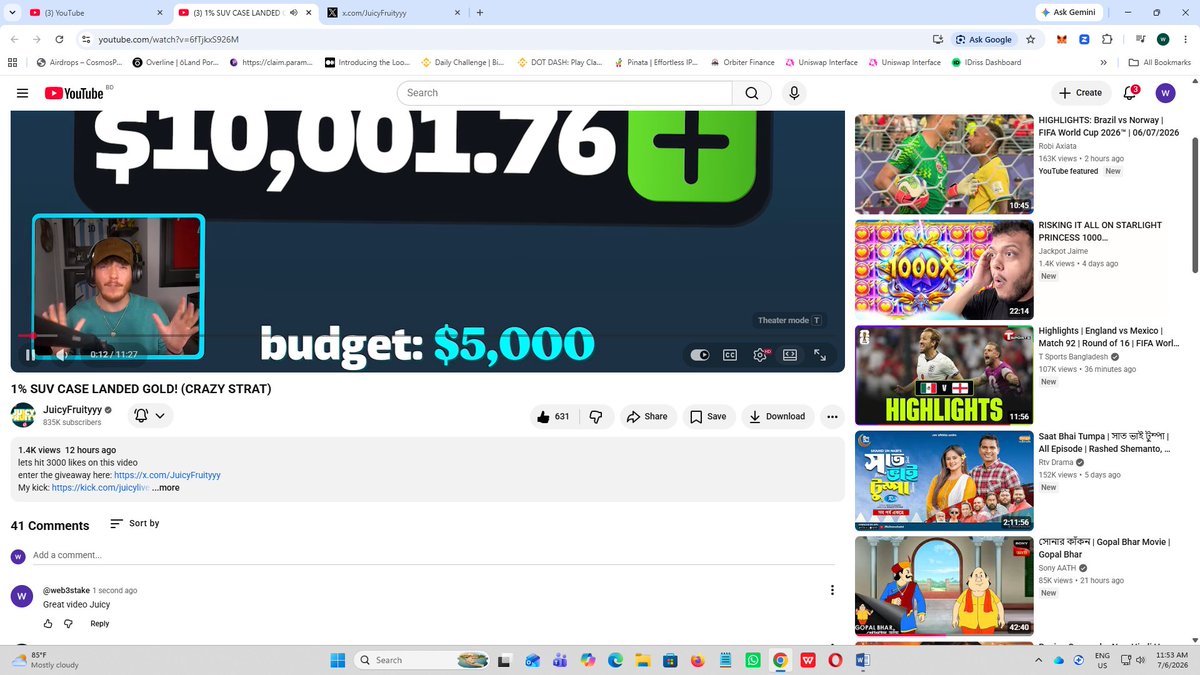
Task: Open the YouTube notifications bell in header
Action: click(1130, 93)
